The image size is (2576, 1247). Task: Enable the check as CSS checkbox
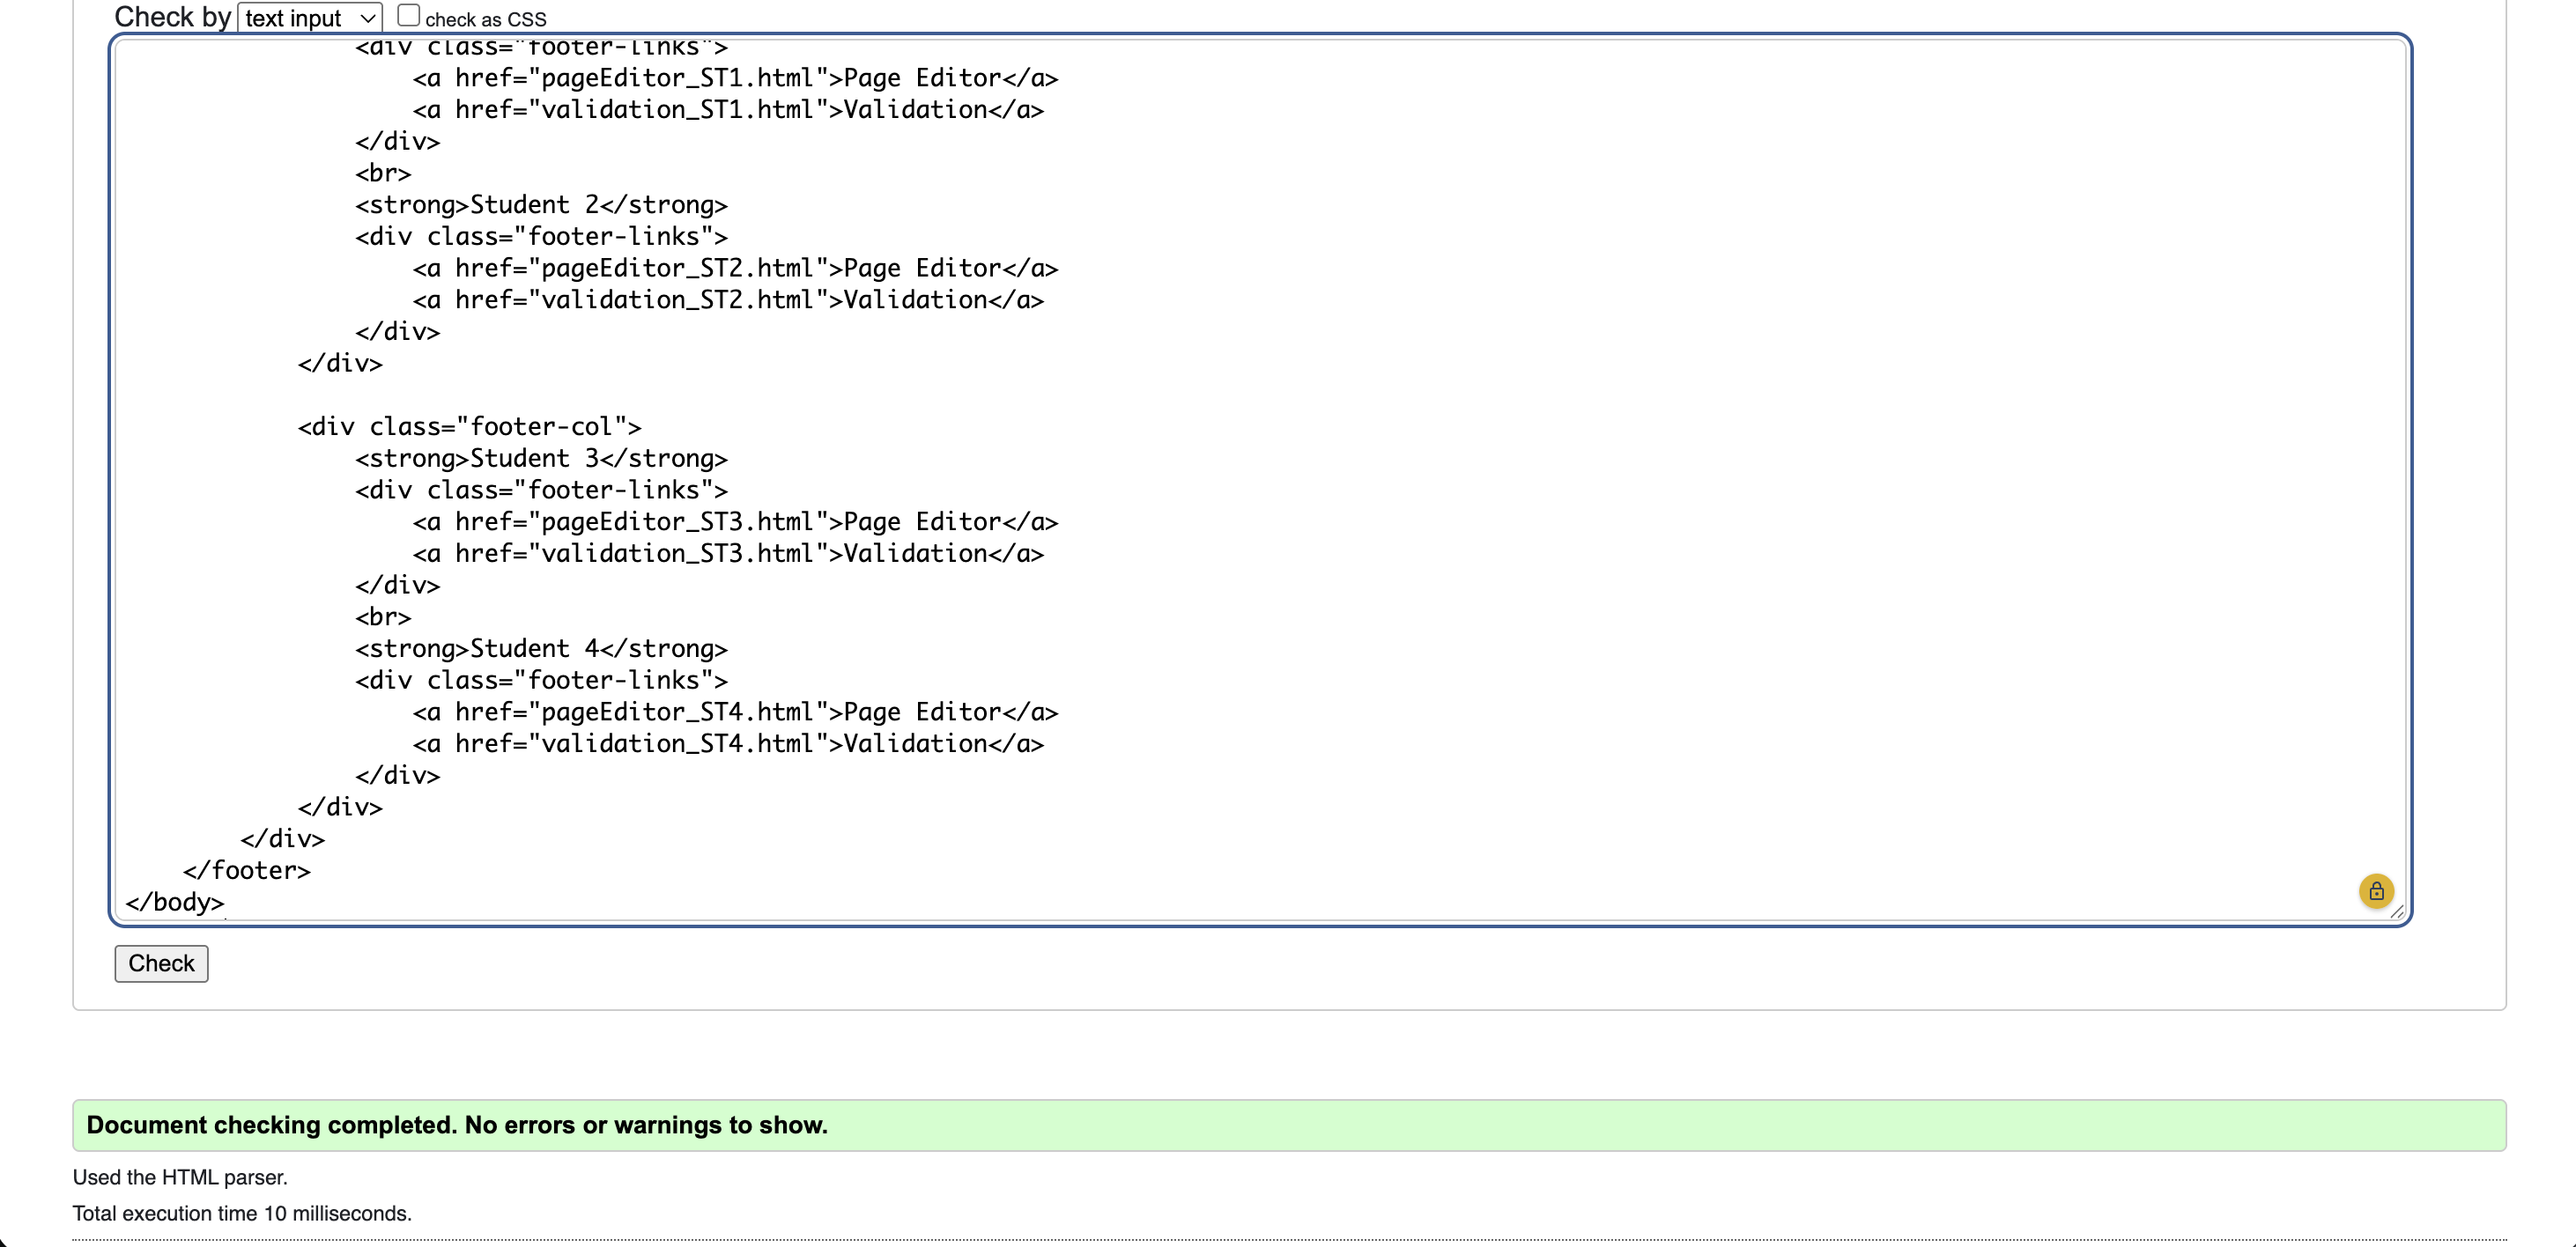(x=408, y=15)
